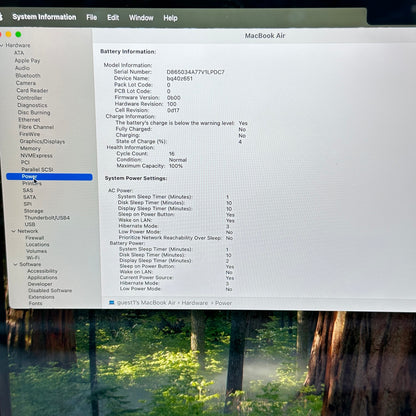Select Memory in the sidebar
The width and height of the screenshot is (416, 416).
pyautogui.click(x=30, y=148)
